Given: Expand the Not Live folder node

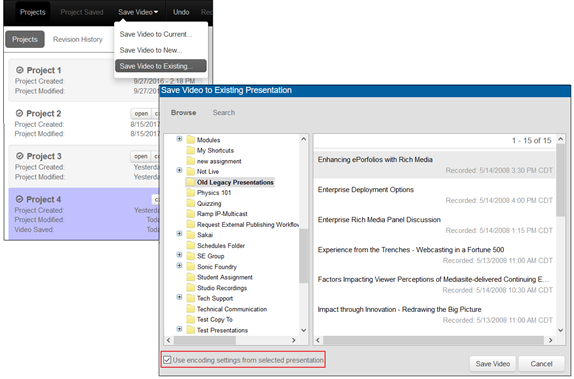Looking at the screenshot, I should point(179,170).
